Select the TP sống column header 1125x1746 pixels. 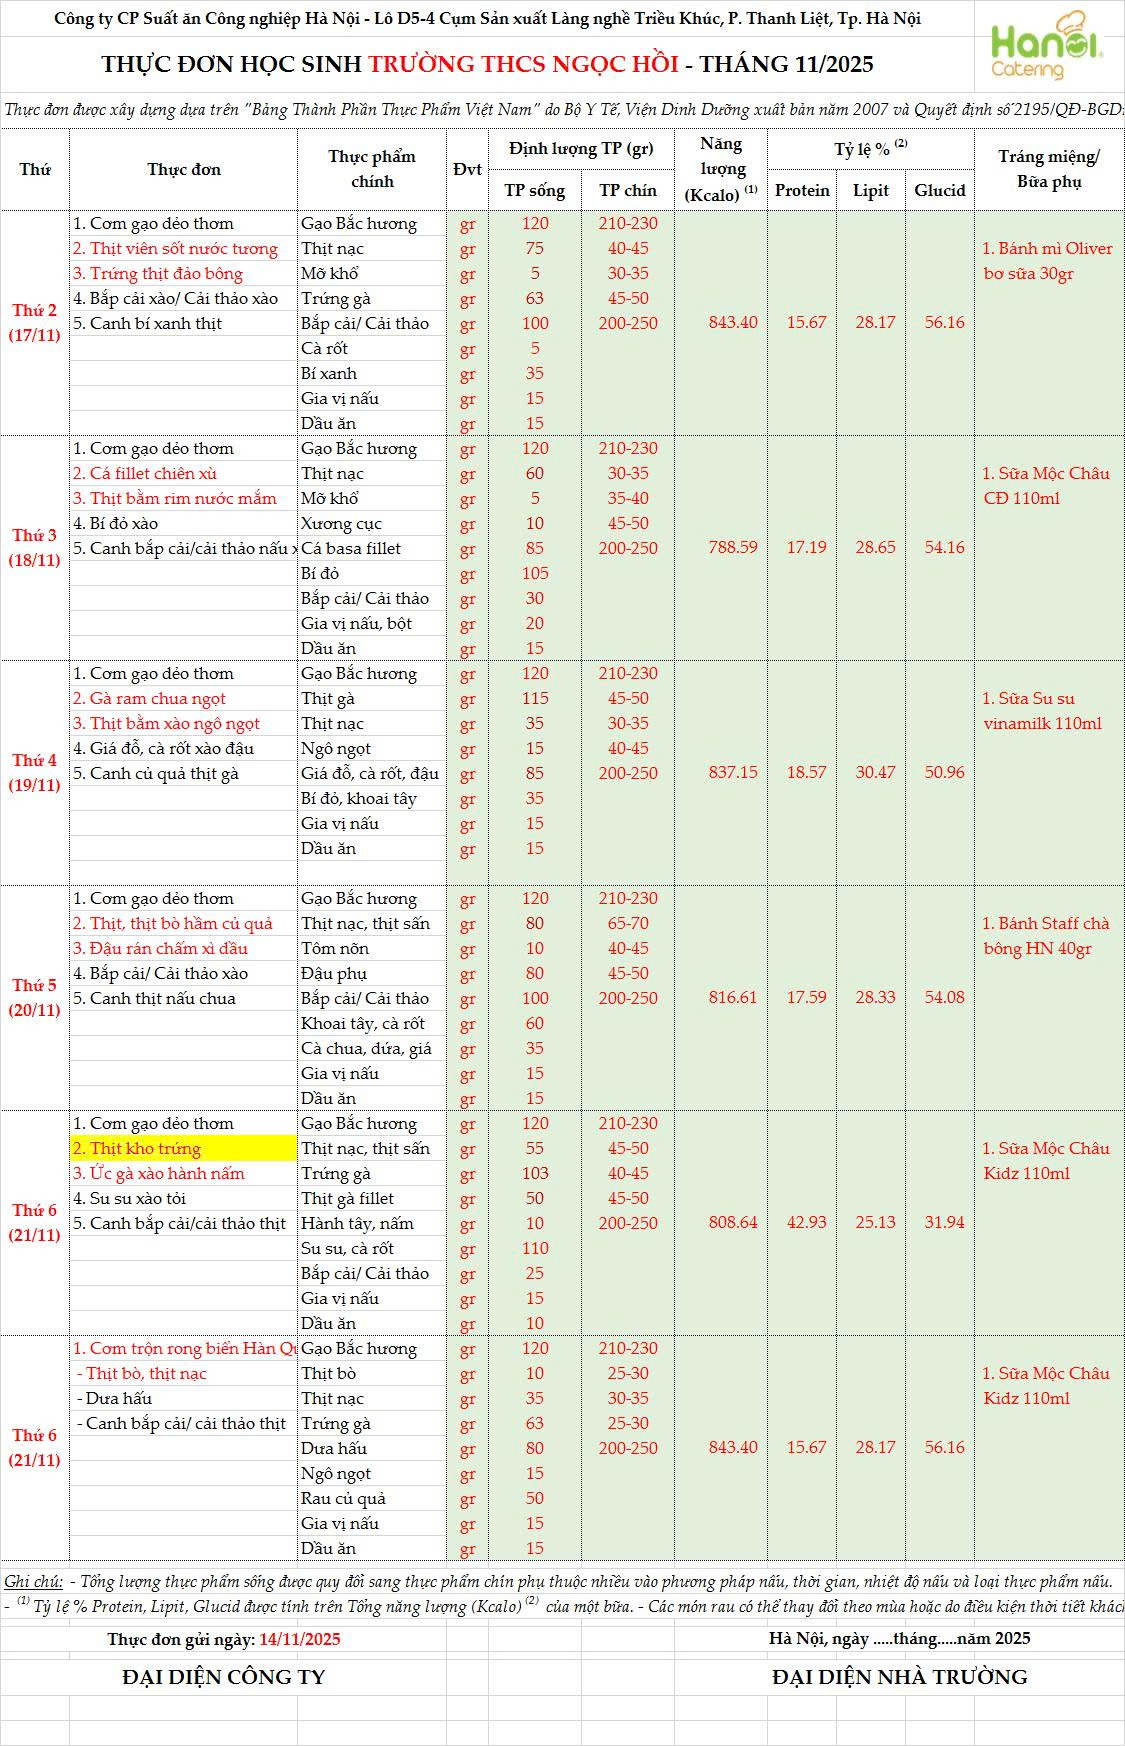point(534,190)
